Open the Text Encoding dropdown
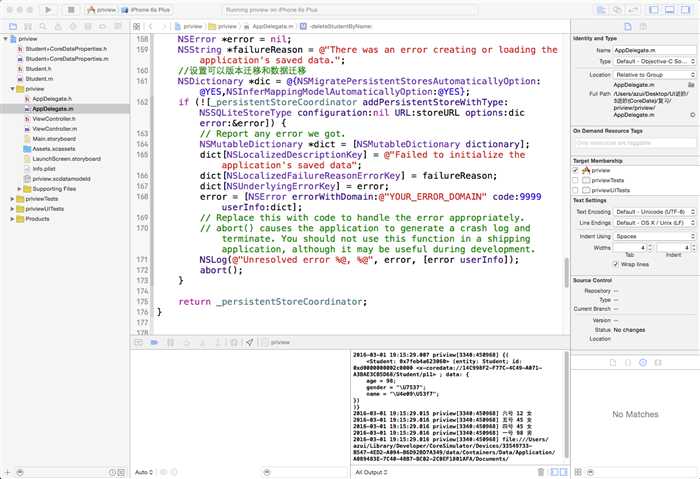 click(654, 212)
